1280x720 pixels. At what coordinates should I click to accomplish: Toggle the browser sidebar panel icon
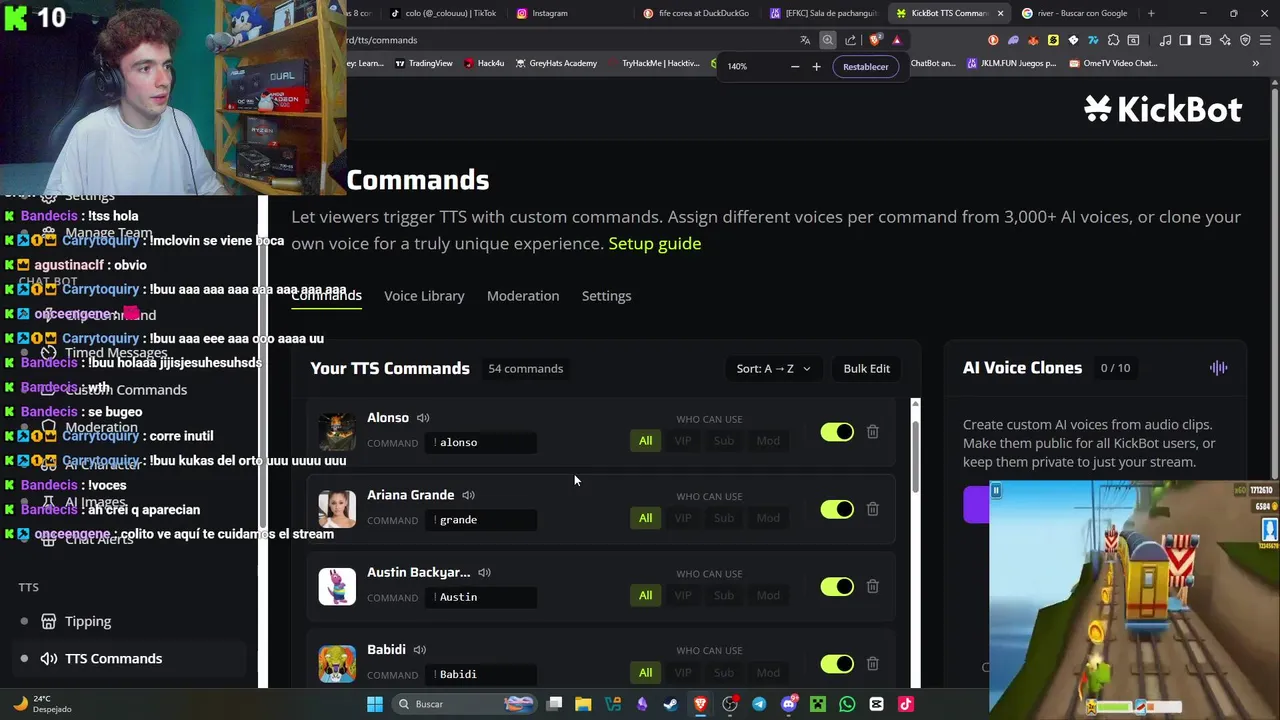(1185, 40)
